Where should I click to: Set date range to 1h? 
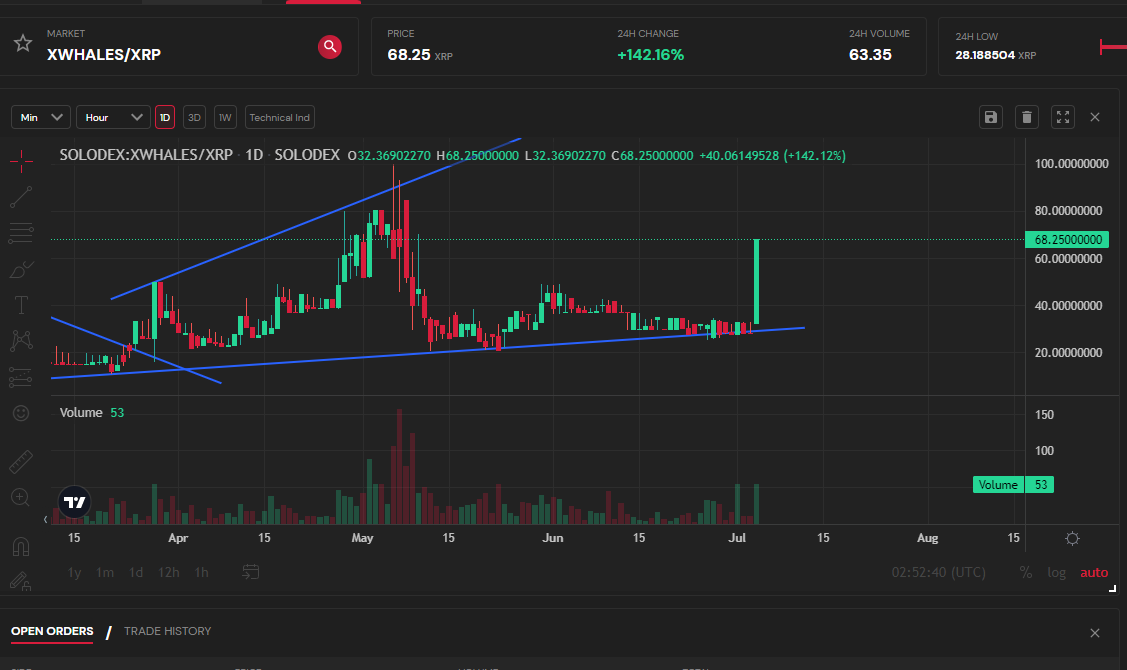[x=202, y=572]
